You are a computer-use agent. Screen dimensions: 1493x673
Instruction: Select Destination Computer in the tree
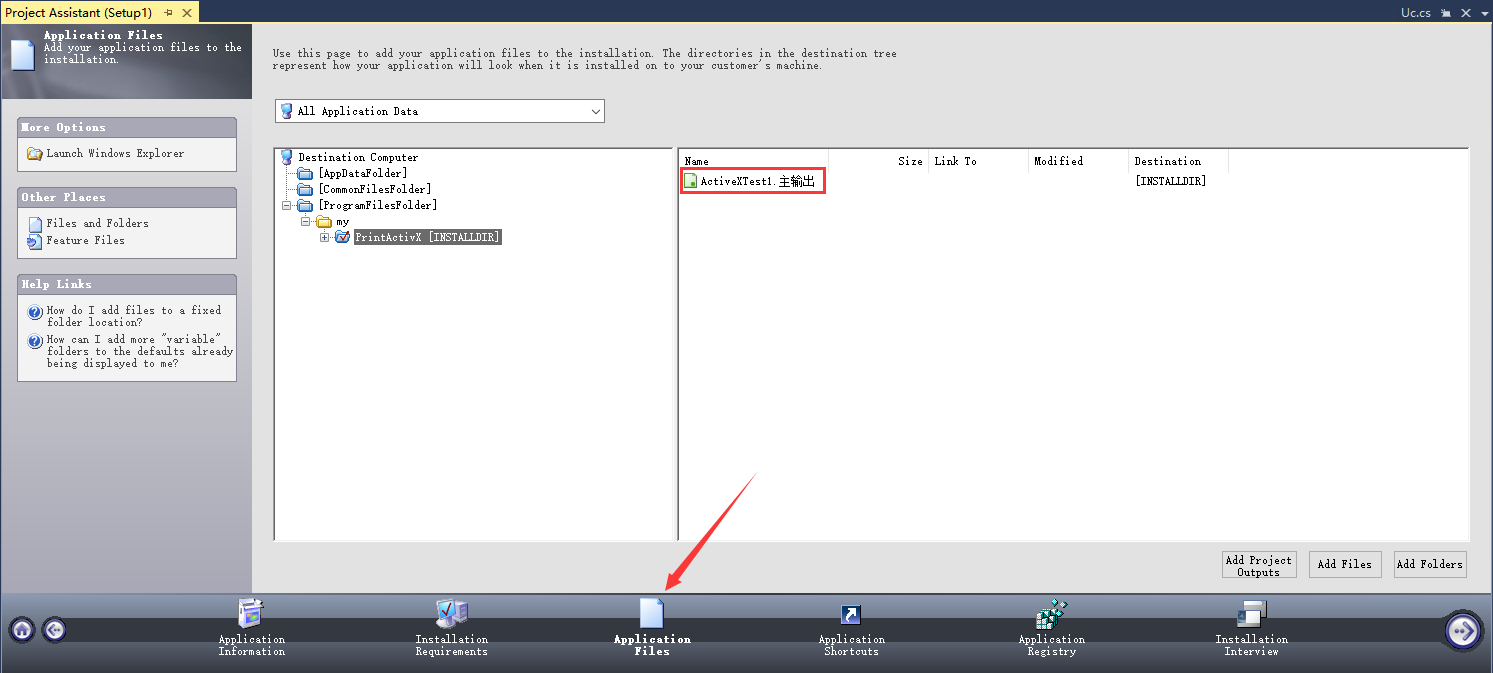358,158
